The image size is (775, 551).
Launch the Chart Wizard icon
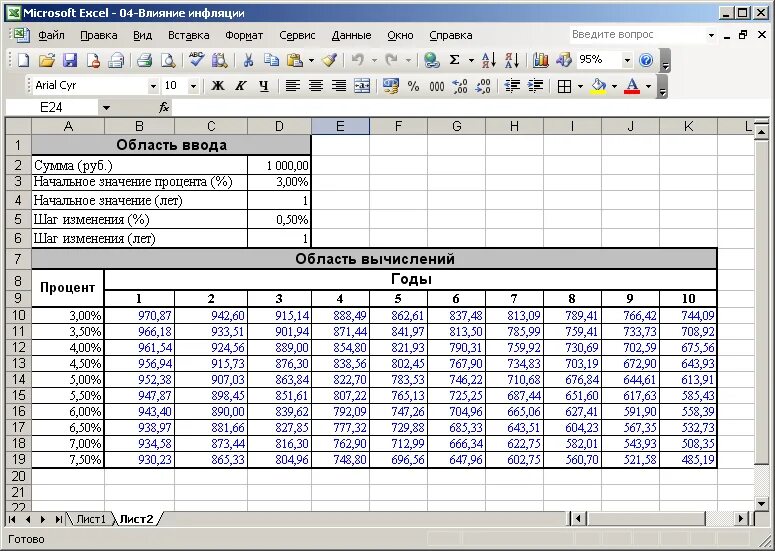tap(541, 60)
